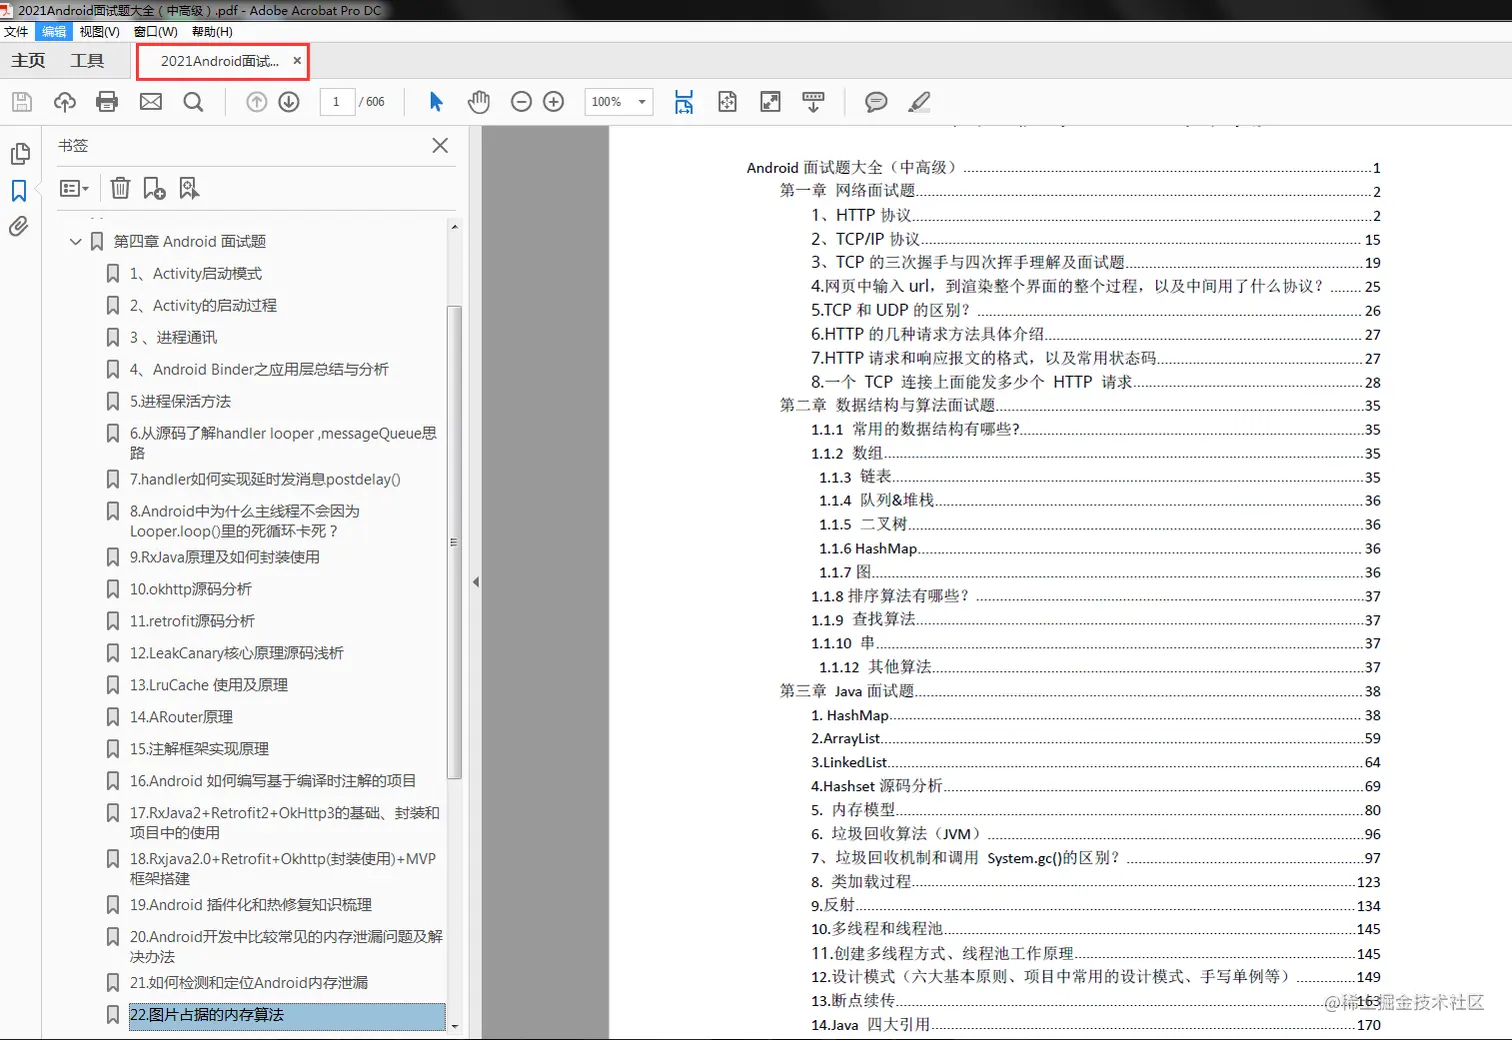This screenshot has height=1040, width=1512.
Task: Open the 帮助(H) menu
Action: click(x=212, y=32)
